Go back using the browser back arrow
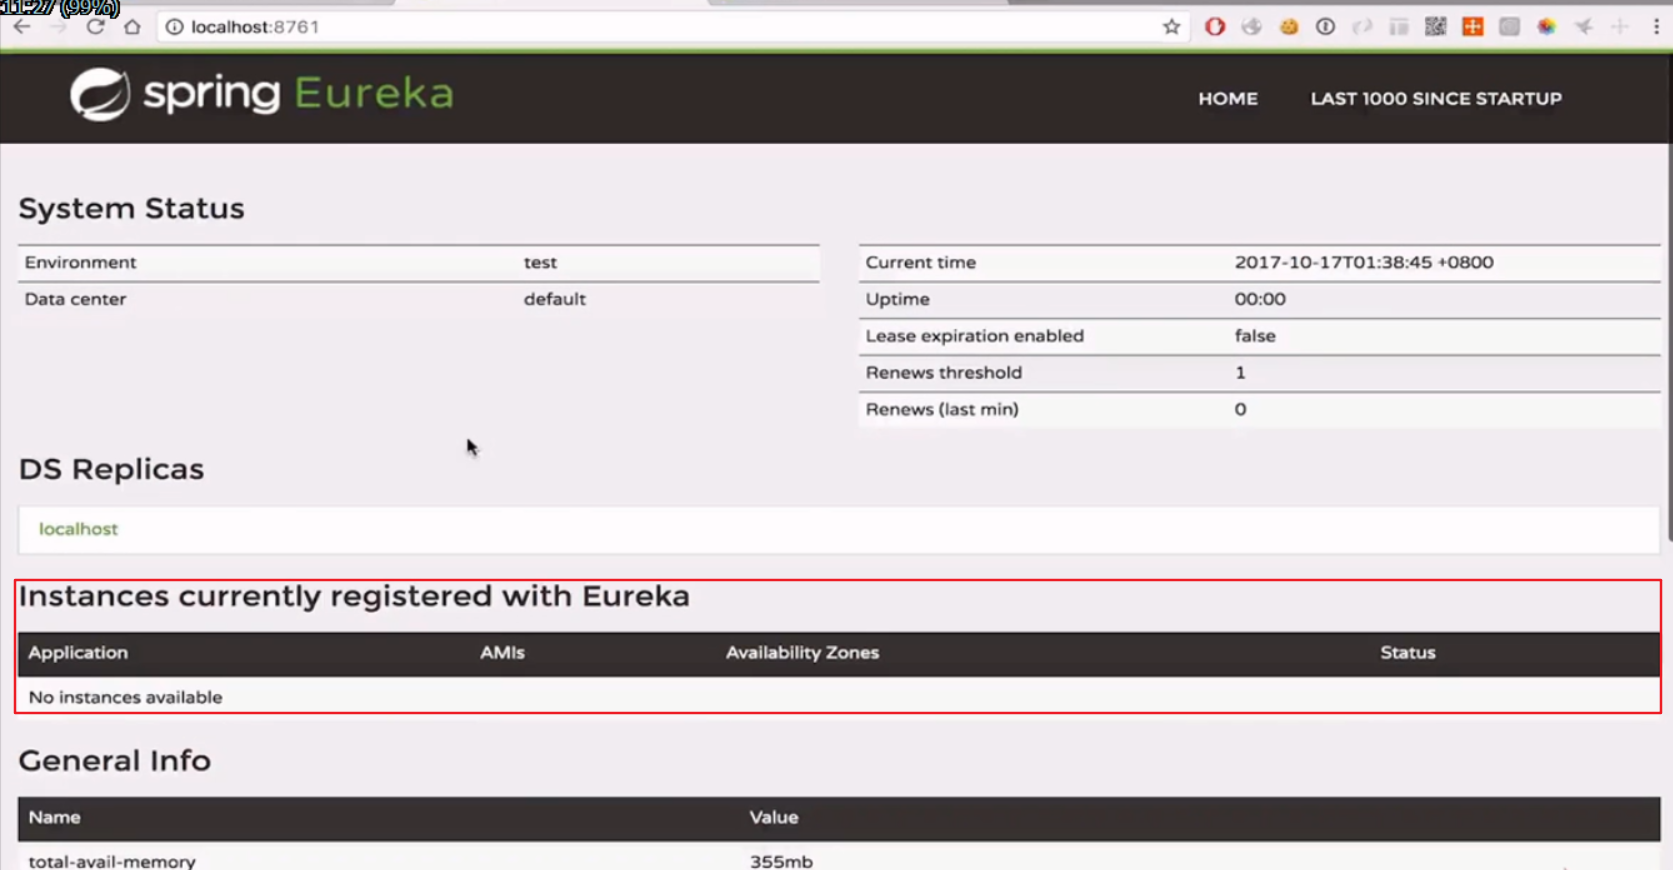The width and height of the screenshot is (1673, 870). (21, 27)
